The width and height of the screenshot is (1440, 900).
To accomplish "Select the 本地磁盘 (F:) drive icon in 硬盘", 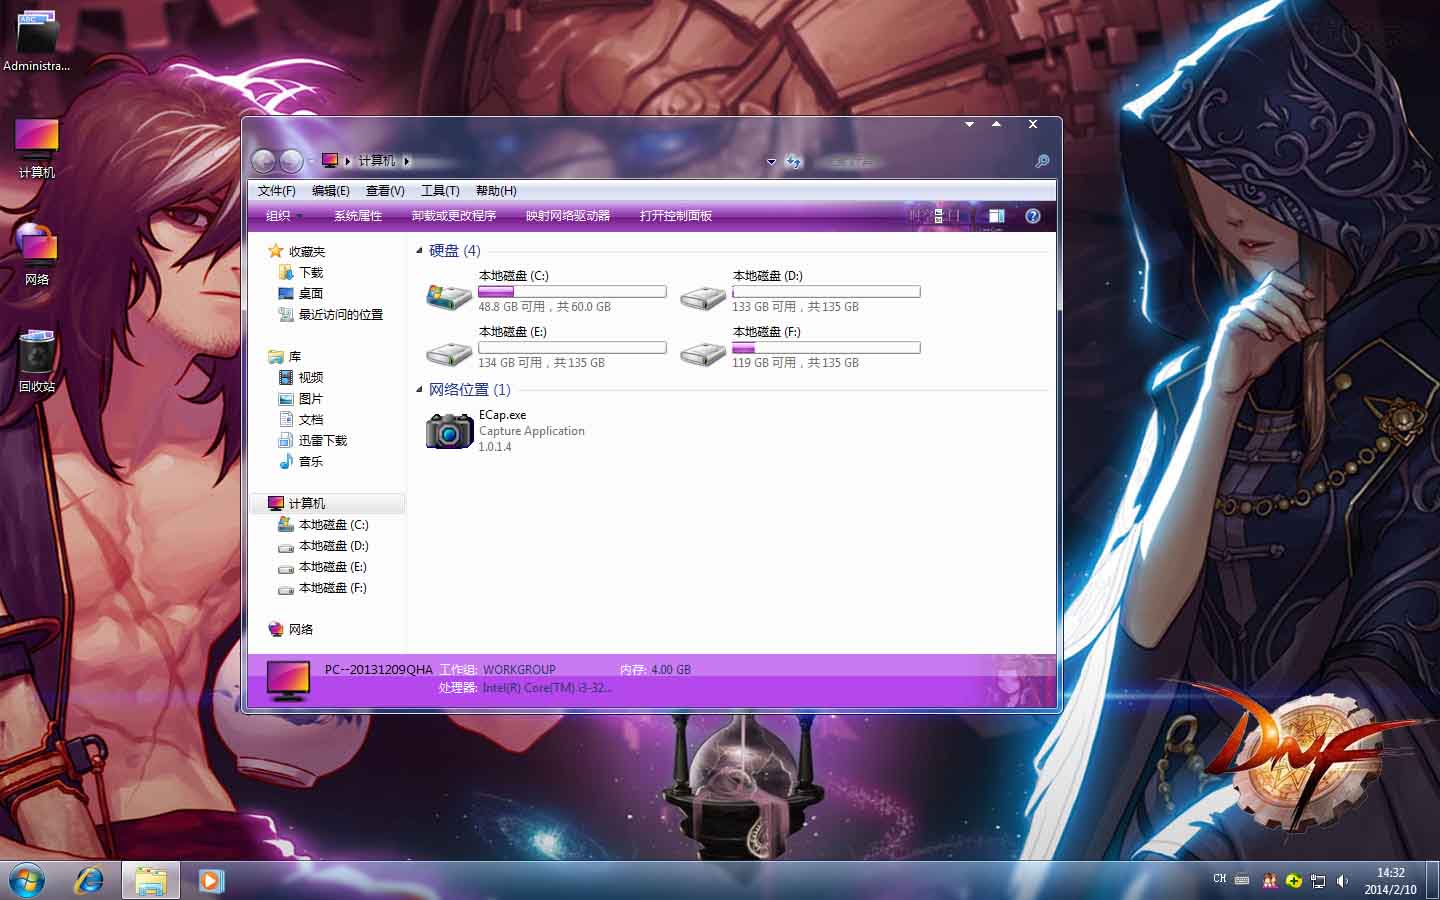I will [x=703, y=352].
